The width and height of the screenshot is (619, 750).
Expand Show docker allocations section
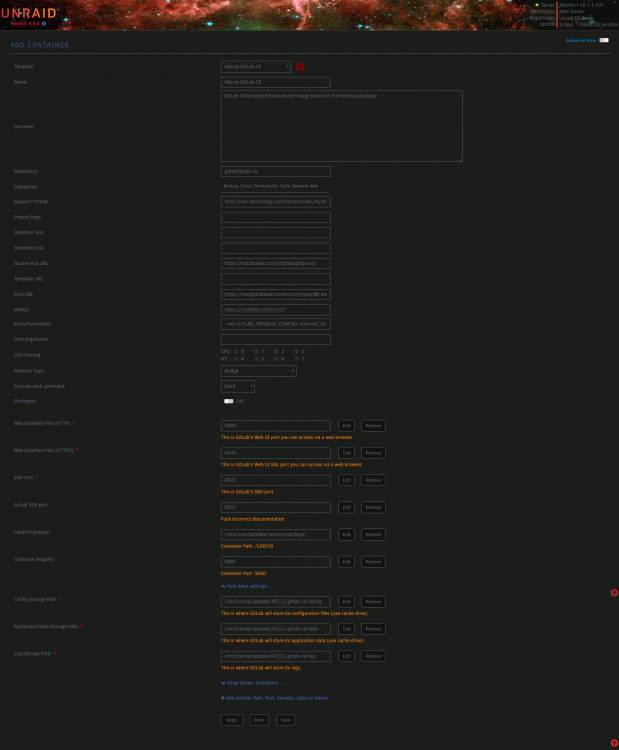pos(252,683)
